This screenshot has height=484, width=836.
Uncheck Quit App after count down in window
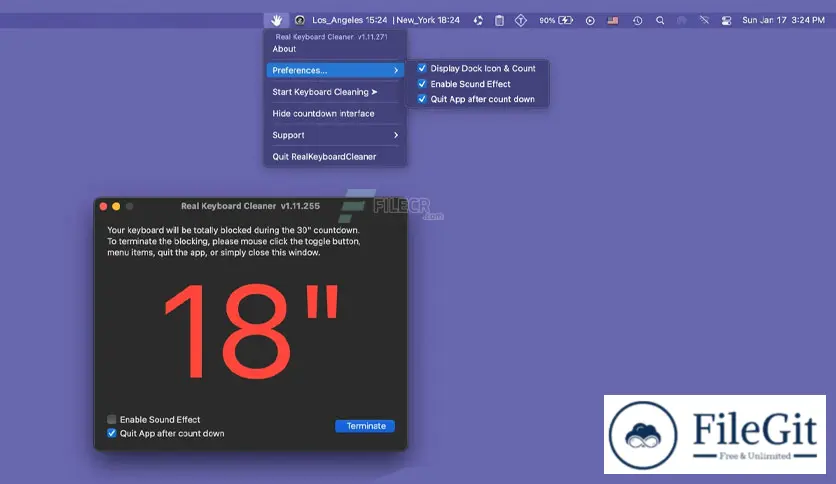111,433
